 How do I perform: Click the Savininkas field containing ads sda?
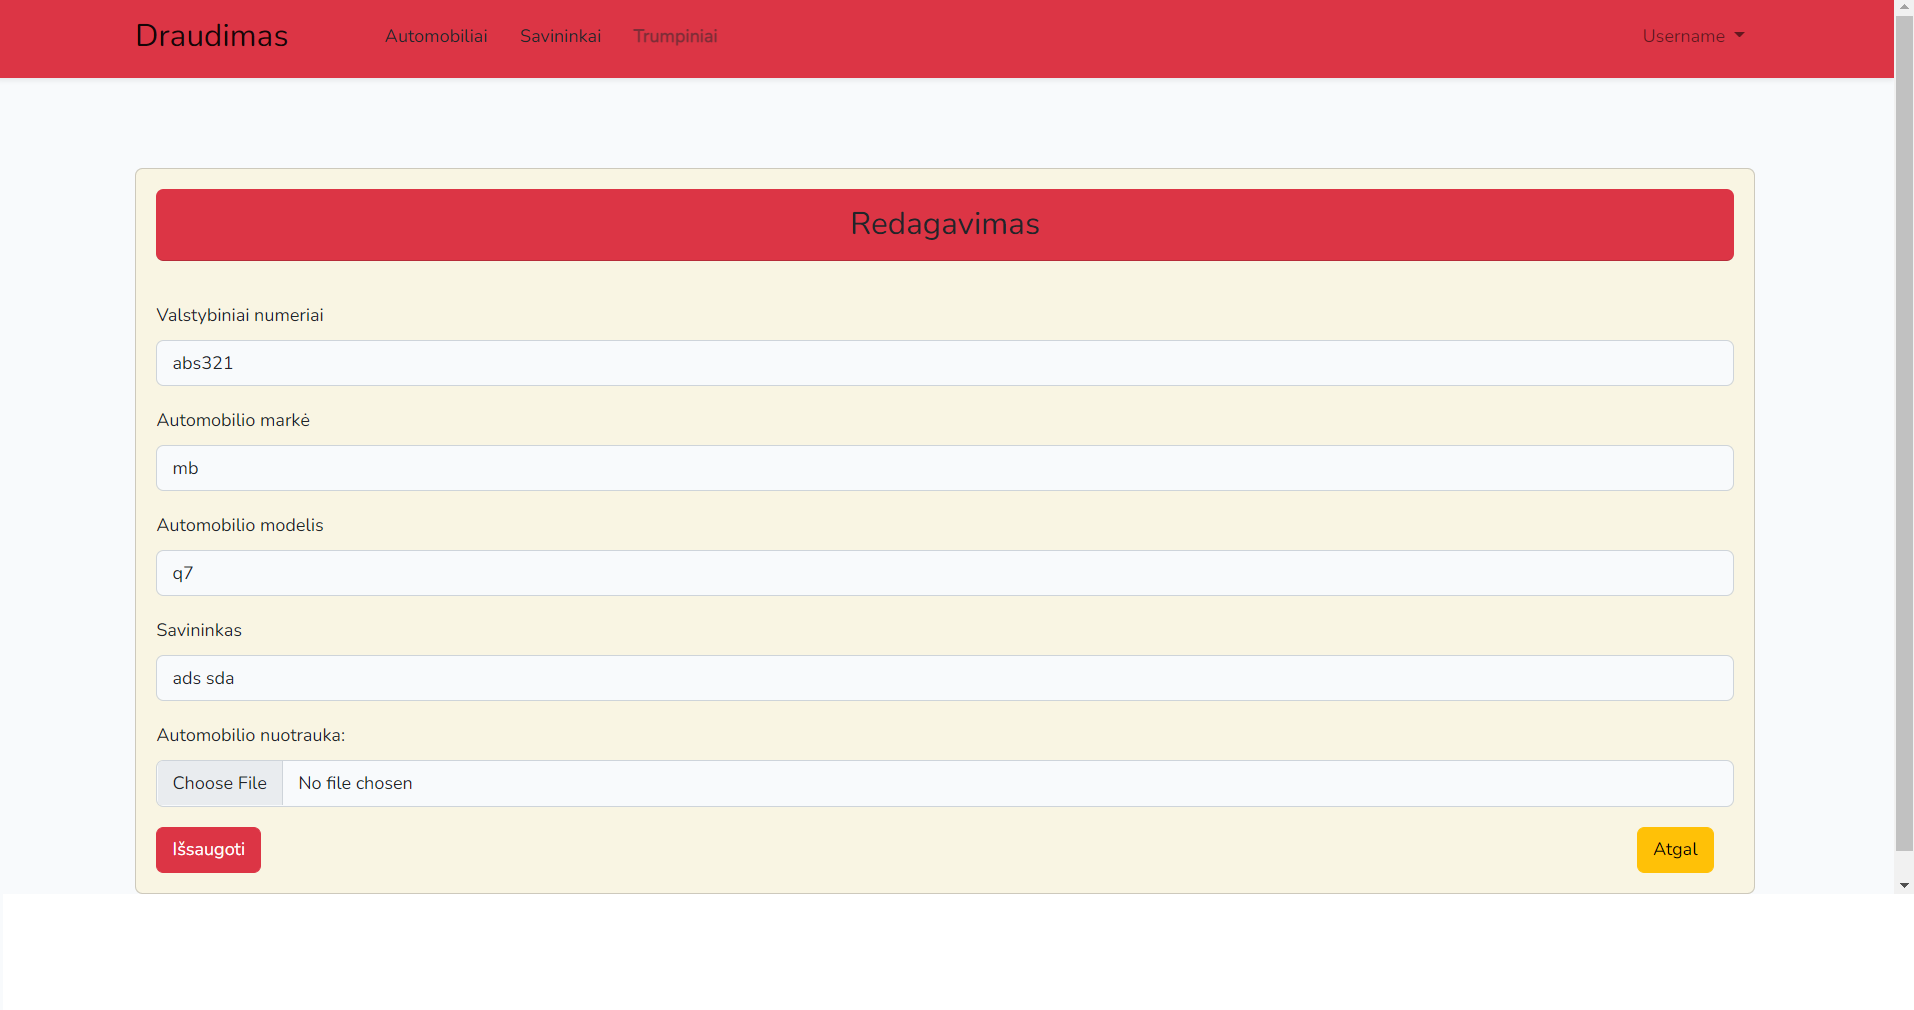tap(944, 677)
